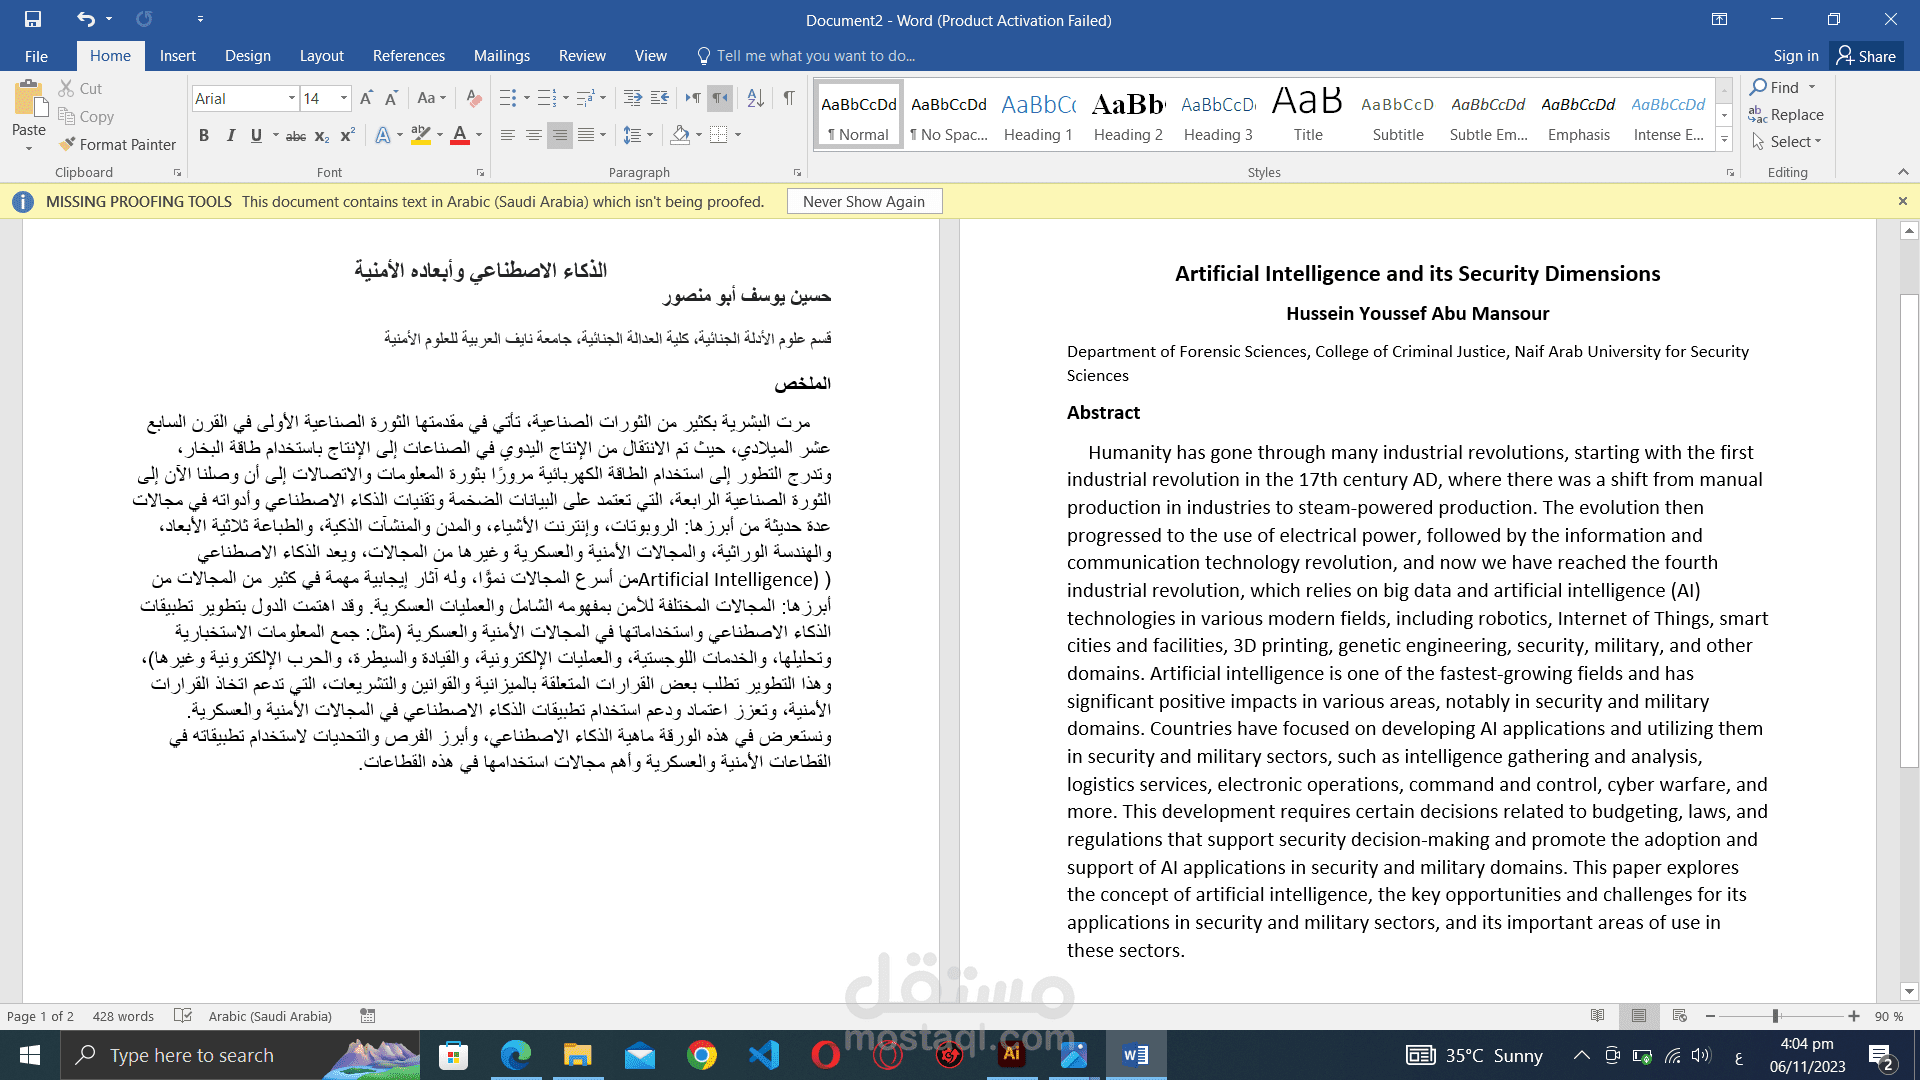Toggle align right paragraph
Image resolution: width=1920 pixels, height=1080 pixels.
coord(560,135)
